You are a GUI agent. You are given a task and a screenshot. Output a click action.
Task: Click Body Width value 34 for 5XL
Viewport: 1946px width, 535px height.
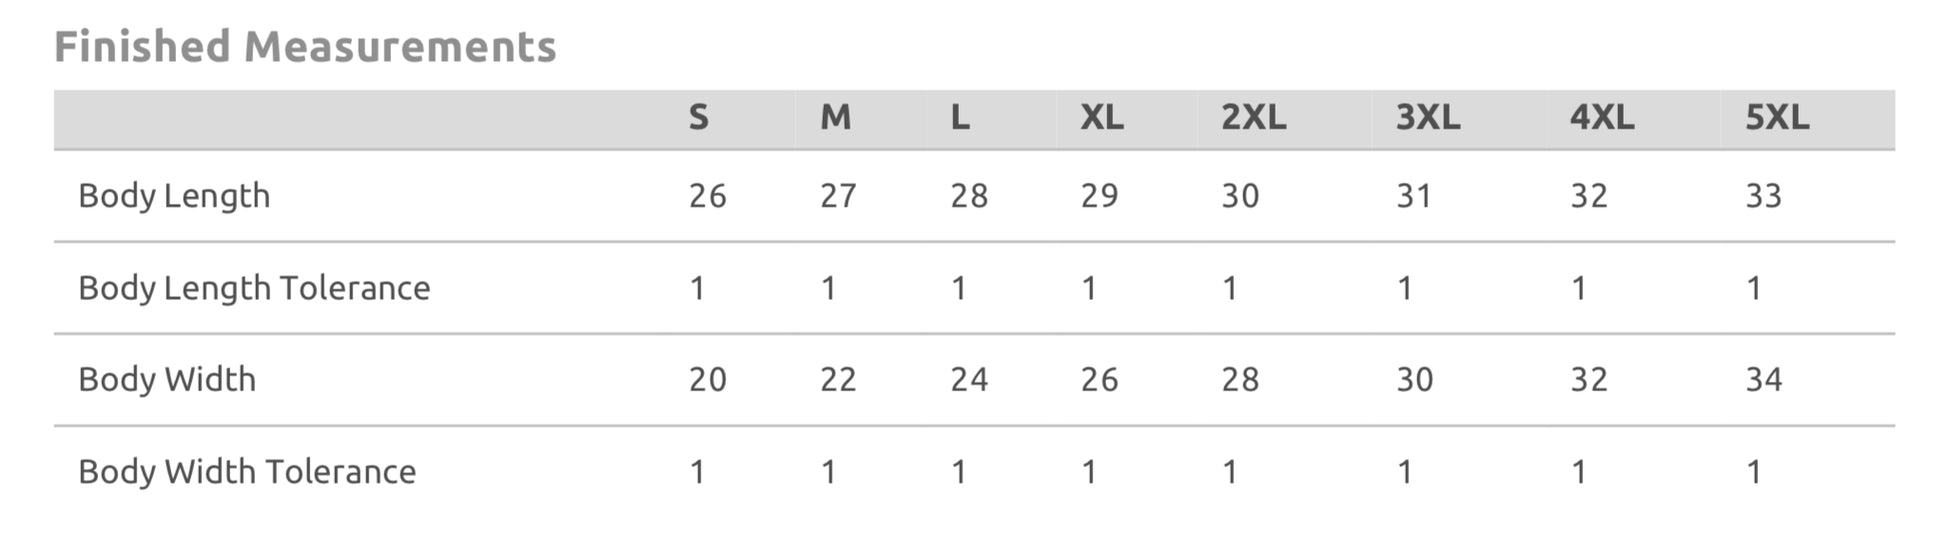click(1763, 380)
